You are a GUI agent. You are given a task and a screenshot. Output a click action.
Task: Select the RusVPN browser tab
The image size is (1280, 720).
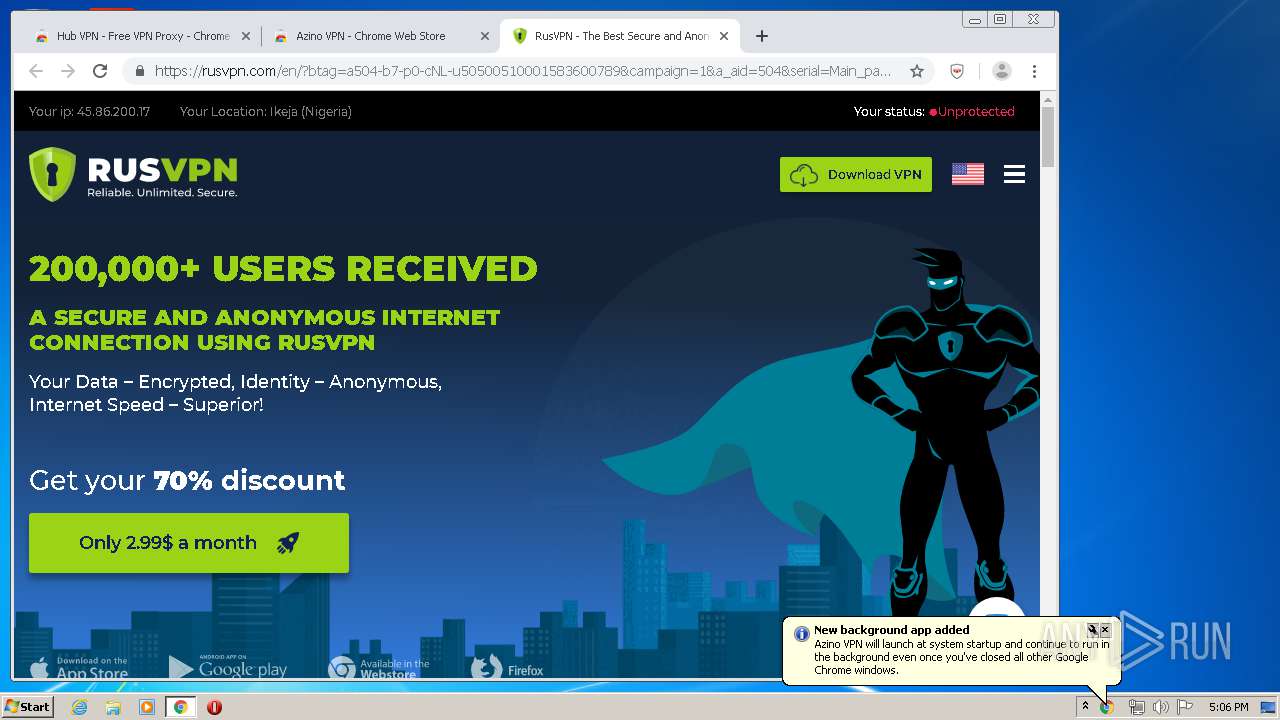(620, 36)
